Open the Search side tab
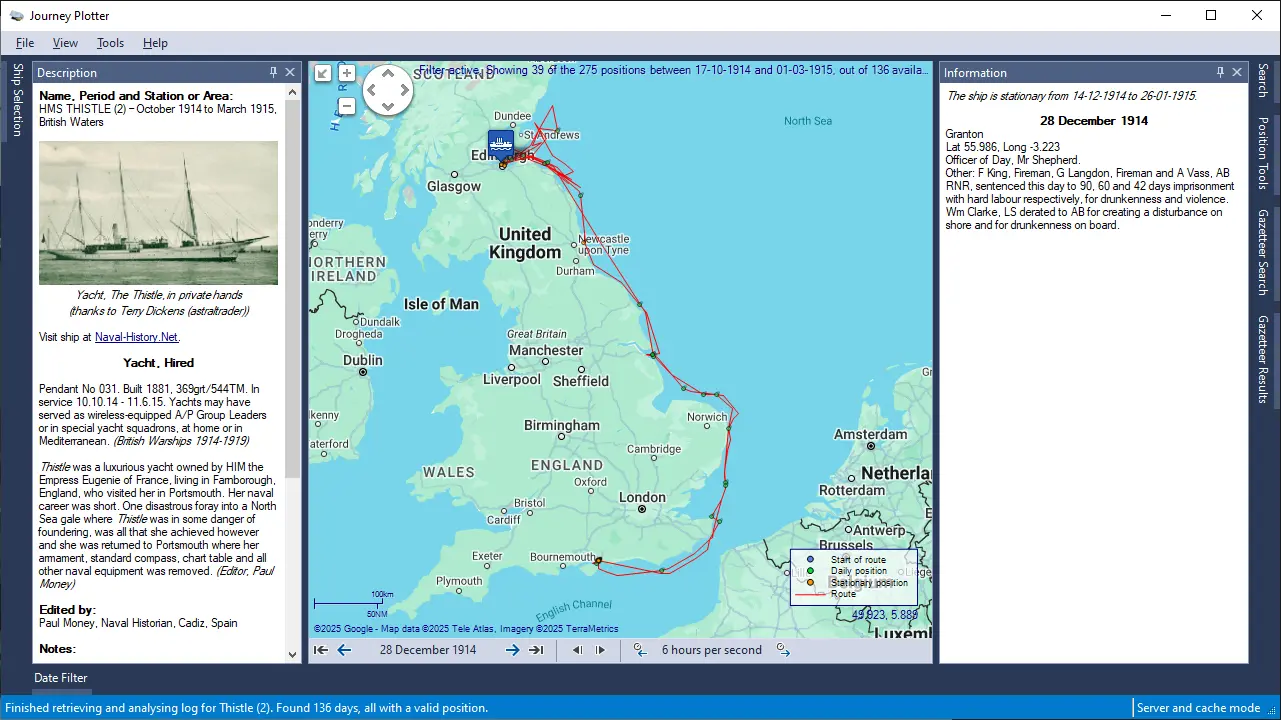Viewport: 1281px width, 720px height. (1263, 81)
